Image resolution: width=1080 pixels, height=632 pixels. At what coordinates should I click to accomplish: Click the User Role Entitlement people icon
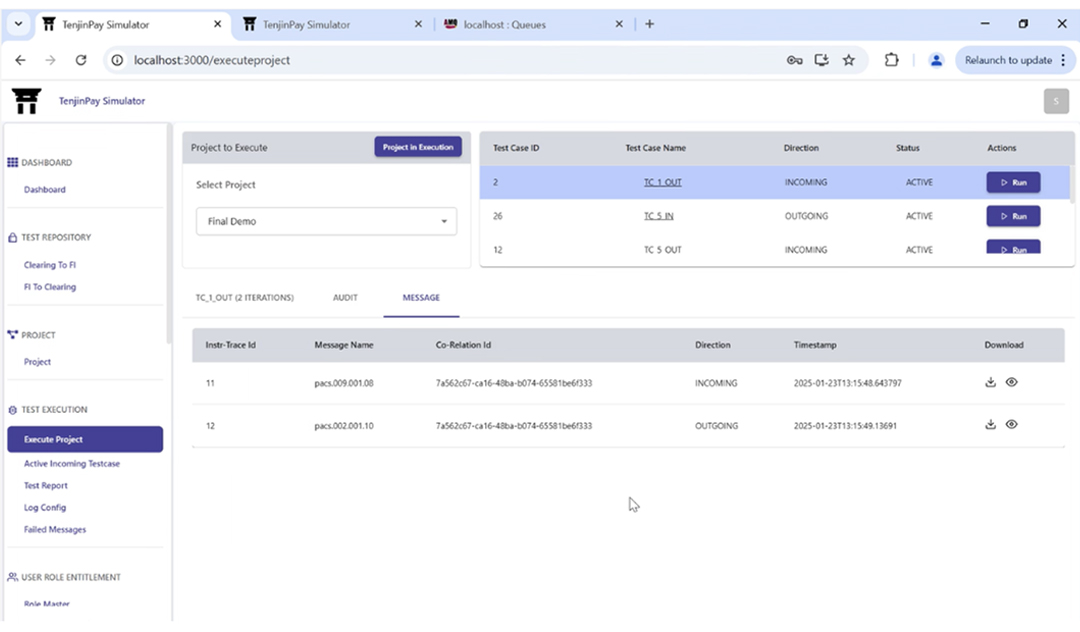[12, 577]
